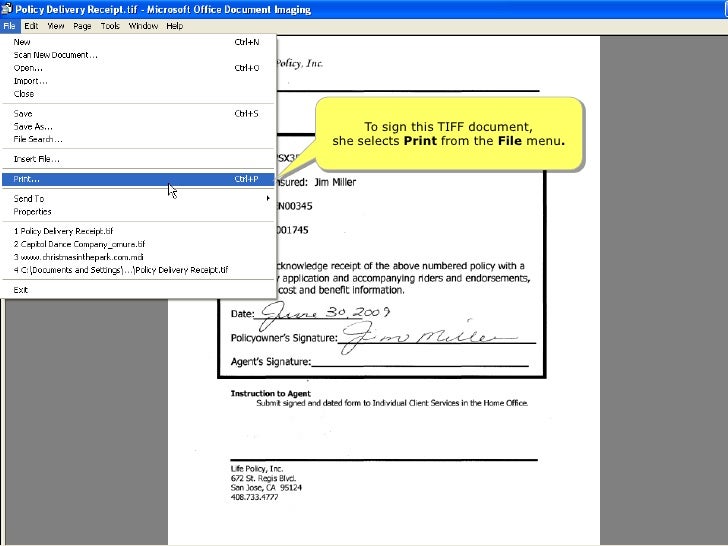Open recent file 4 from Documents and Settings
Screen dimensions: 728x546
[x=138, y=270]
